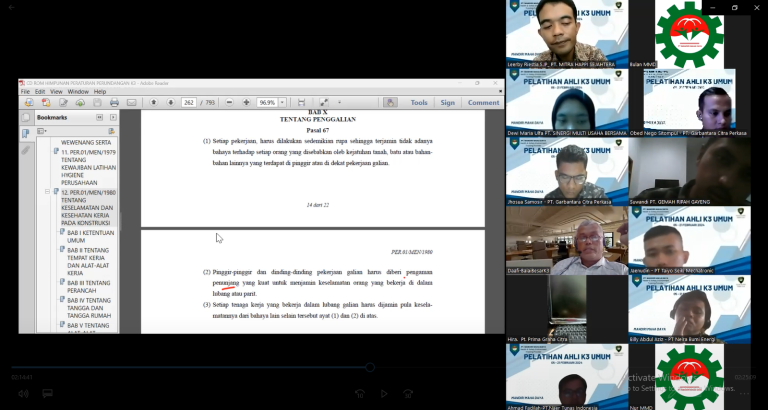Click the elapsed time 02:14:41 label

(x=22, y=377)
